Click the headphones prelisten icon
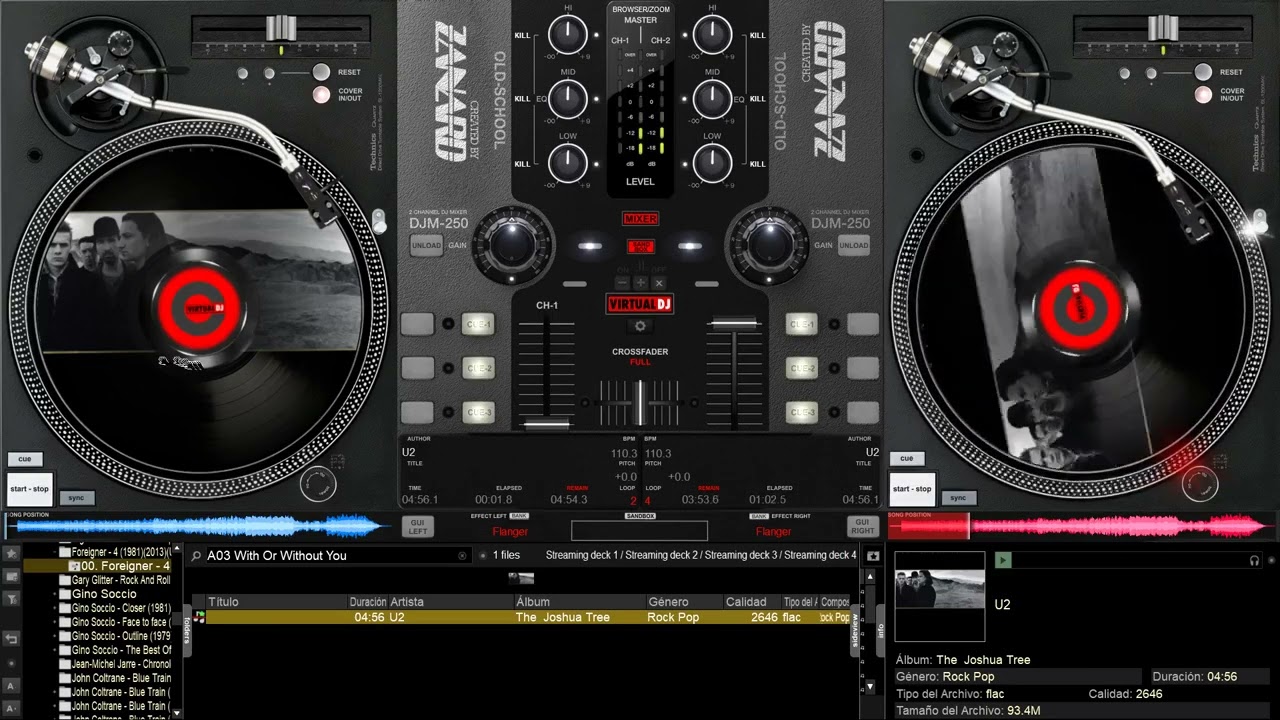The image size is (1280, 720). tap(1255, 561)
